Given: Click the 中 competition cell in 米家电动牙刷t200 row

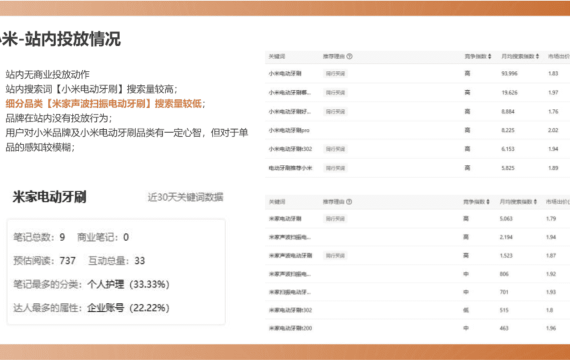Looking at the screenshot, I should click(x=466, y=328).
